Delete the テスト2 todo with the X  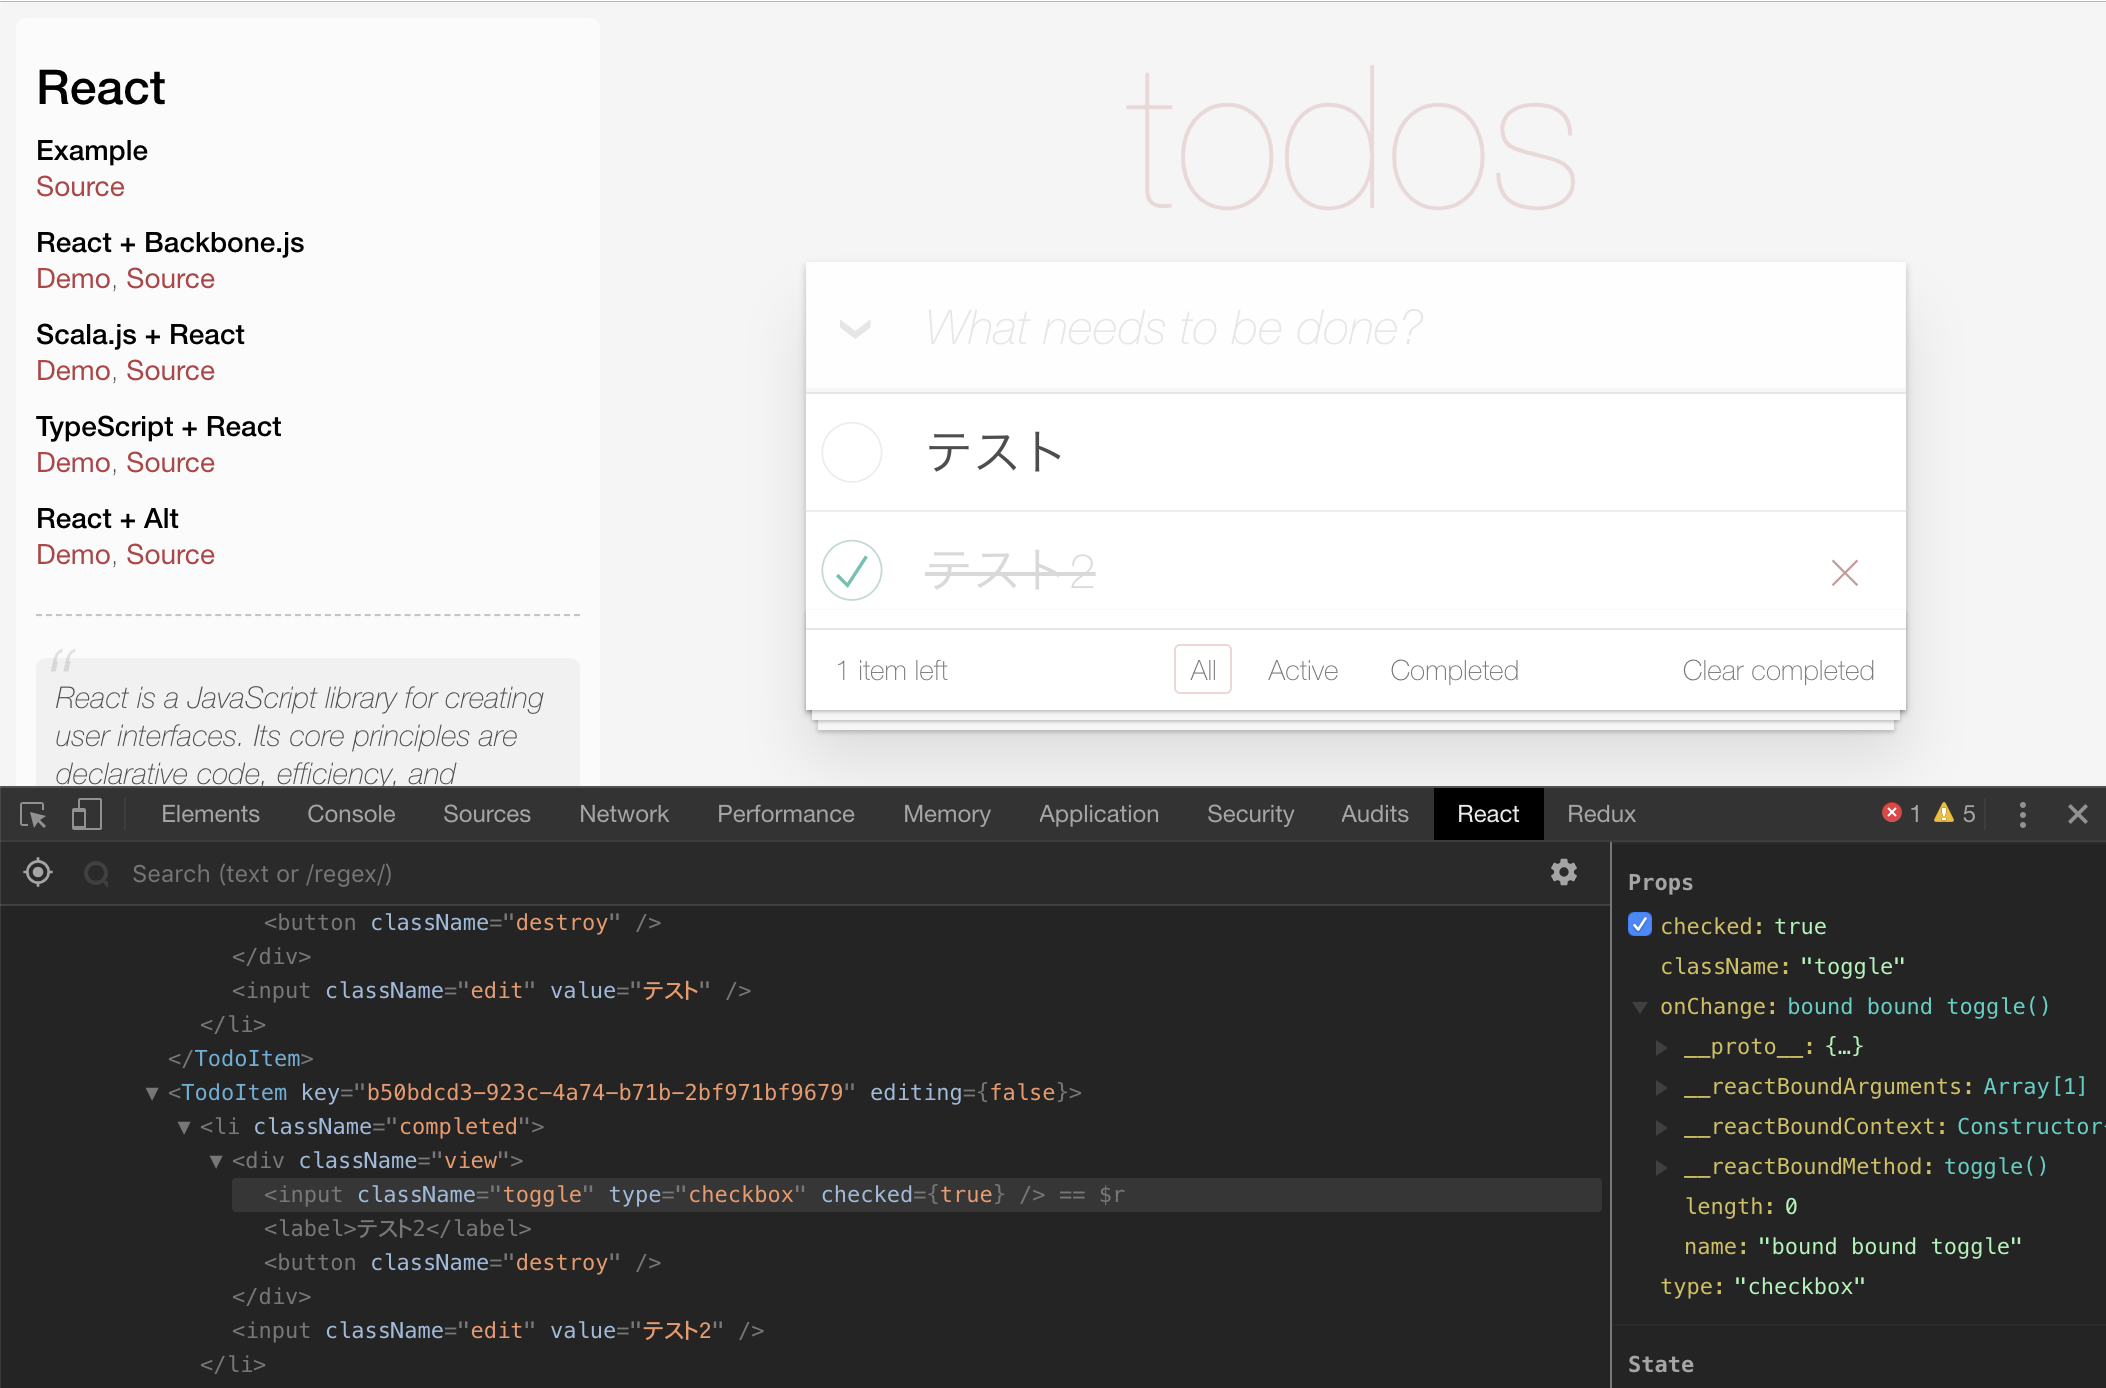[1844, 573]
